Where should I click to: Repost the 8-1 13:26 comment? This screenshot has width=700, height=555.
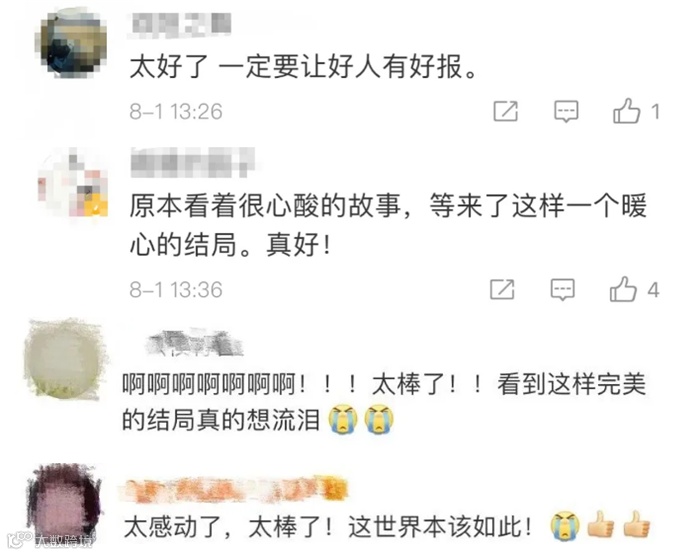505,111
